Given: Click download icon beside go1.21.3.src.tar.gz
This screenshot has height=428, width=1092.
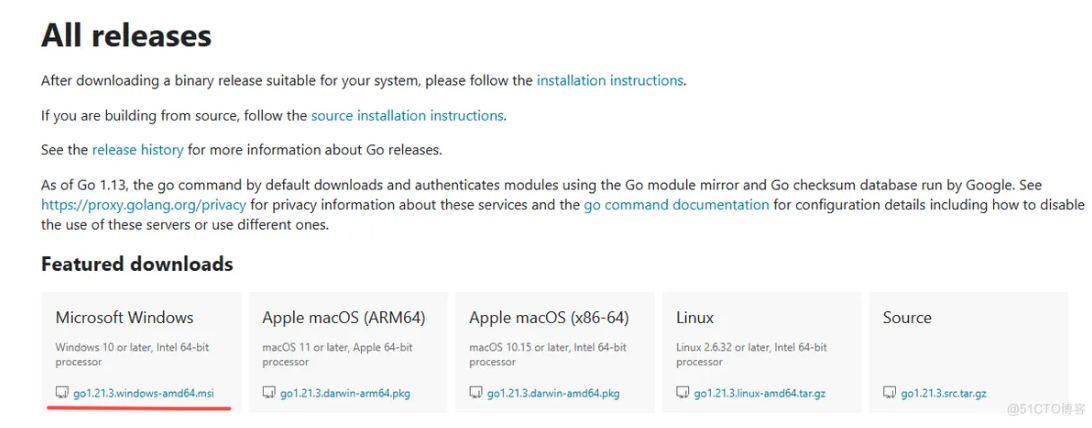Looking at the screenshot, I should pyautogui.click(x=890, y=393).
